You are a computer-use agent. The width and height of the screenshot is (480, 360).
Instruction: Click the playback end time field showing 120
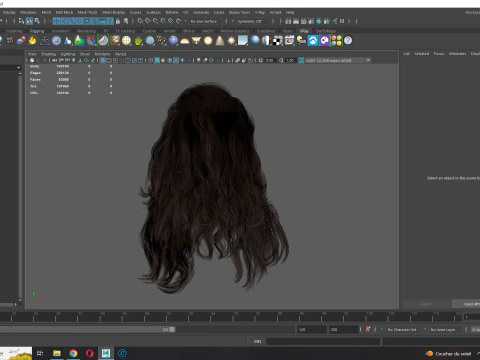click(312, 329)
